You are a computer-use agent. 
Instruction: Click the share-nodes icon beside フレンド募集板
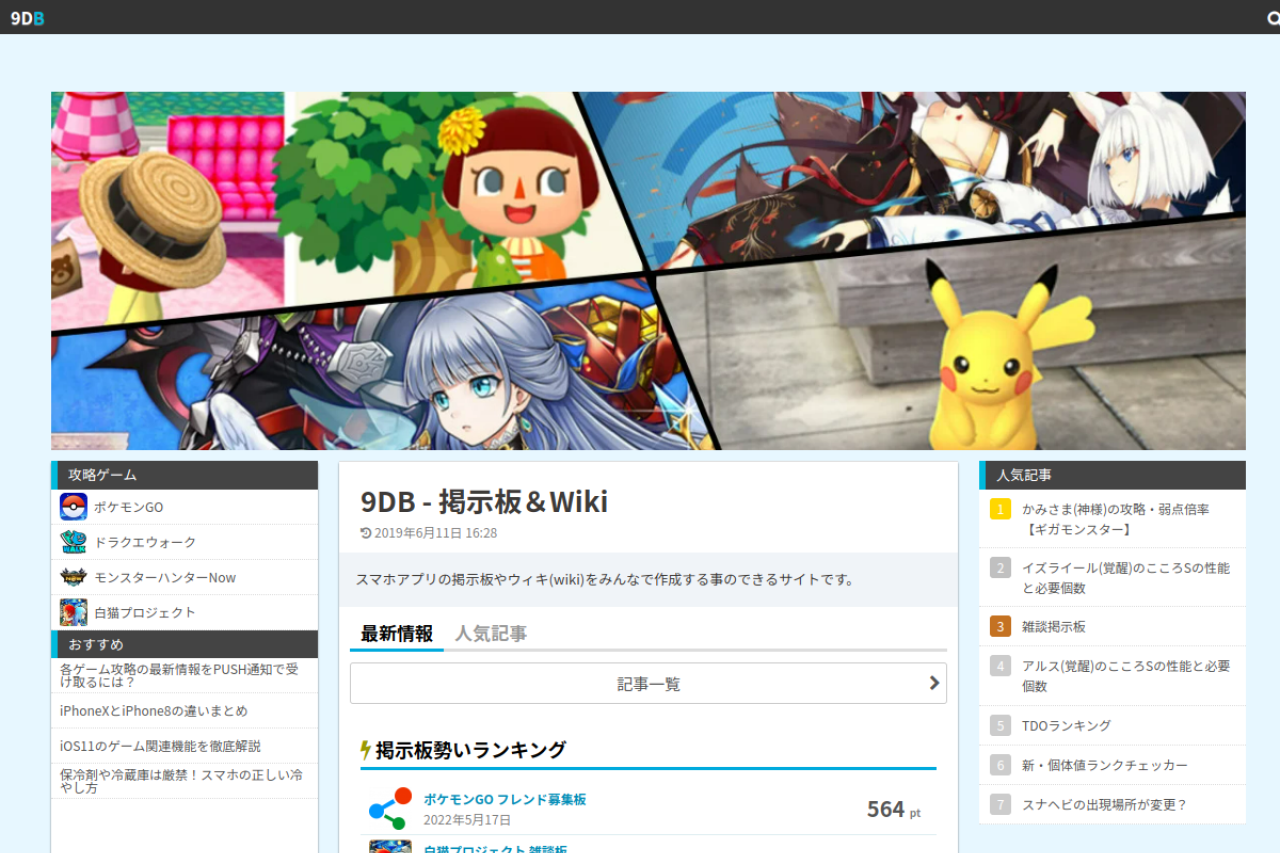click(390, 808)
